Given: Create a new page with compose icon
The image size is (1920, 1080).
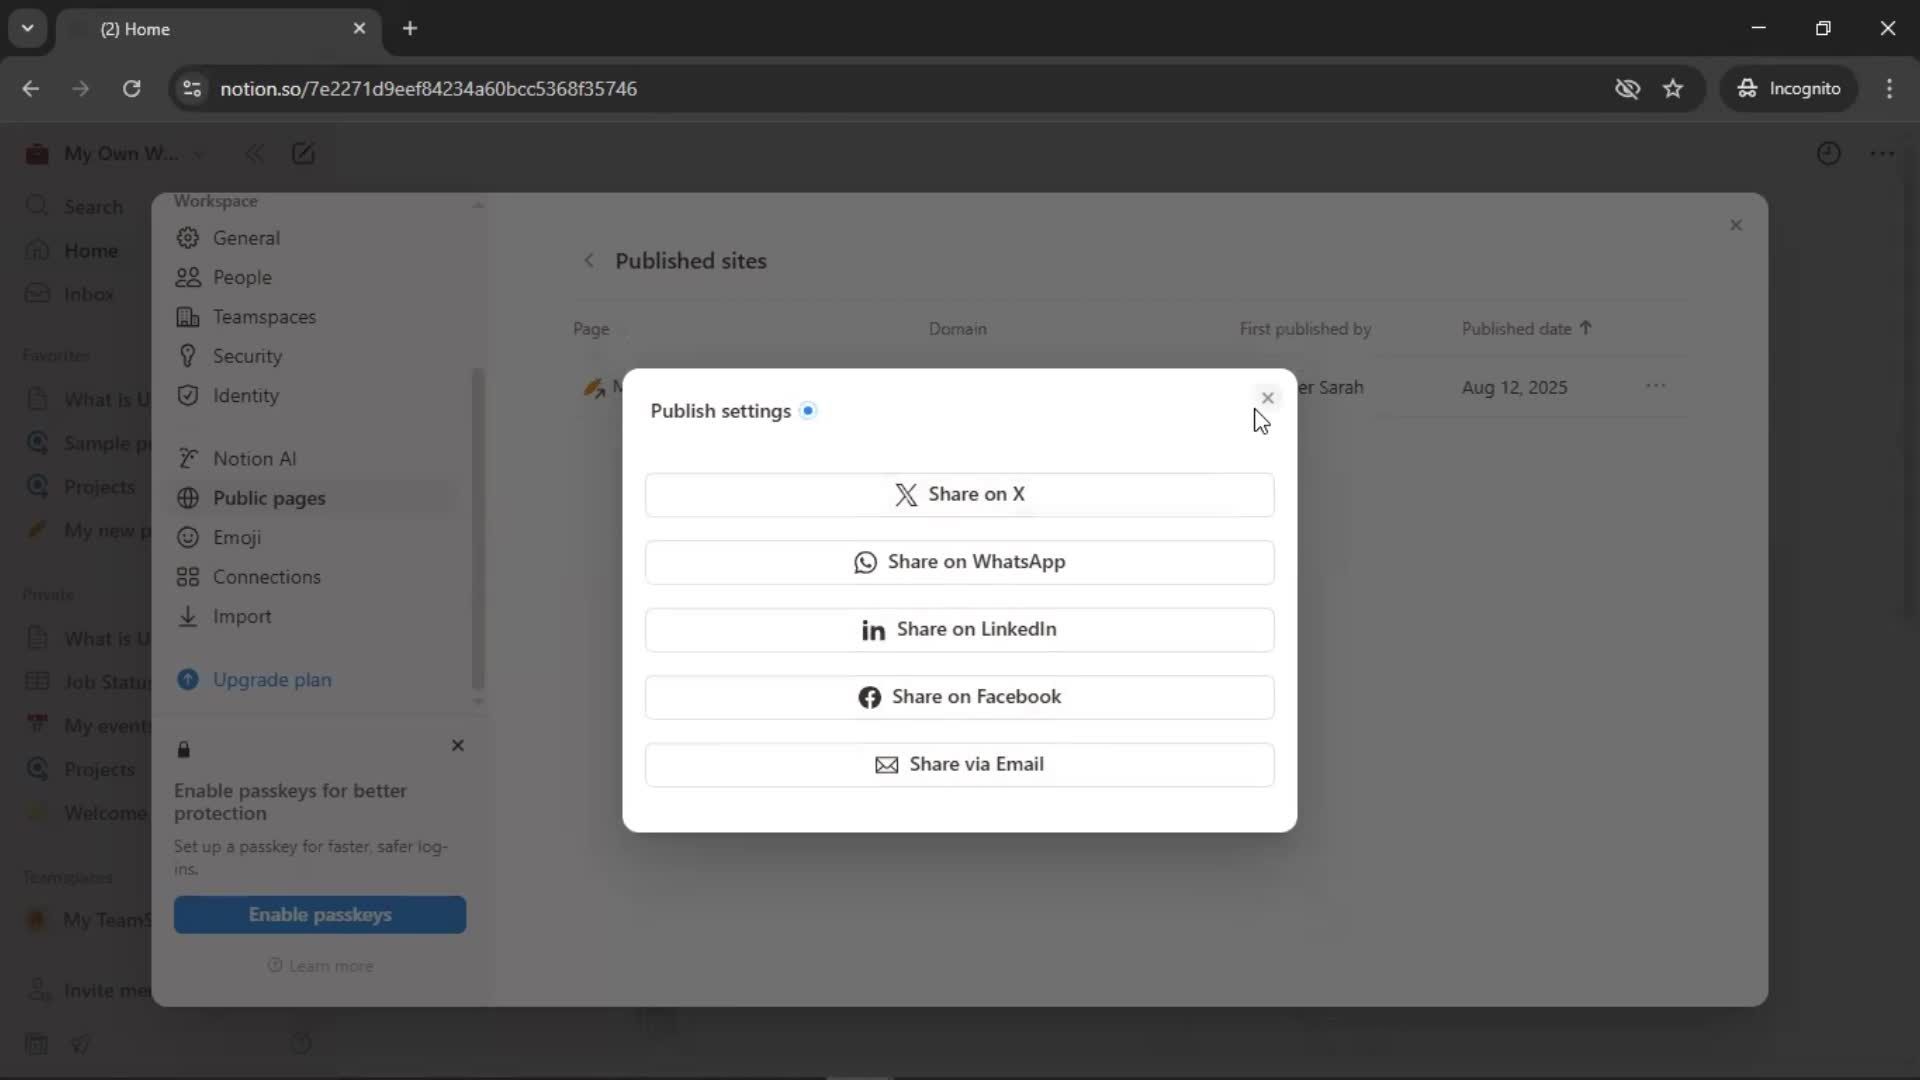Looking at the screenshot, I should [303, 154].
